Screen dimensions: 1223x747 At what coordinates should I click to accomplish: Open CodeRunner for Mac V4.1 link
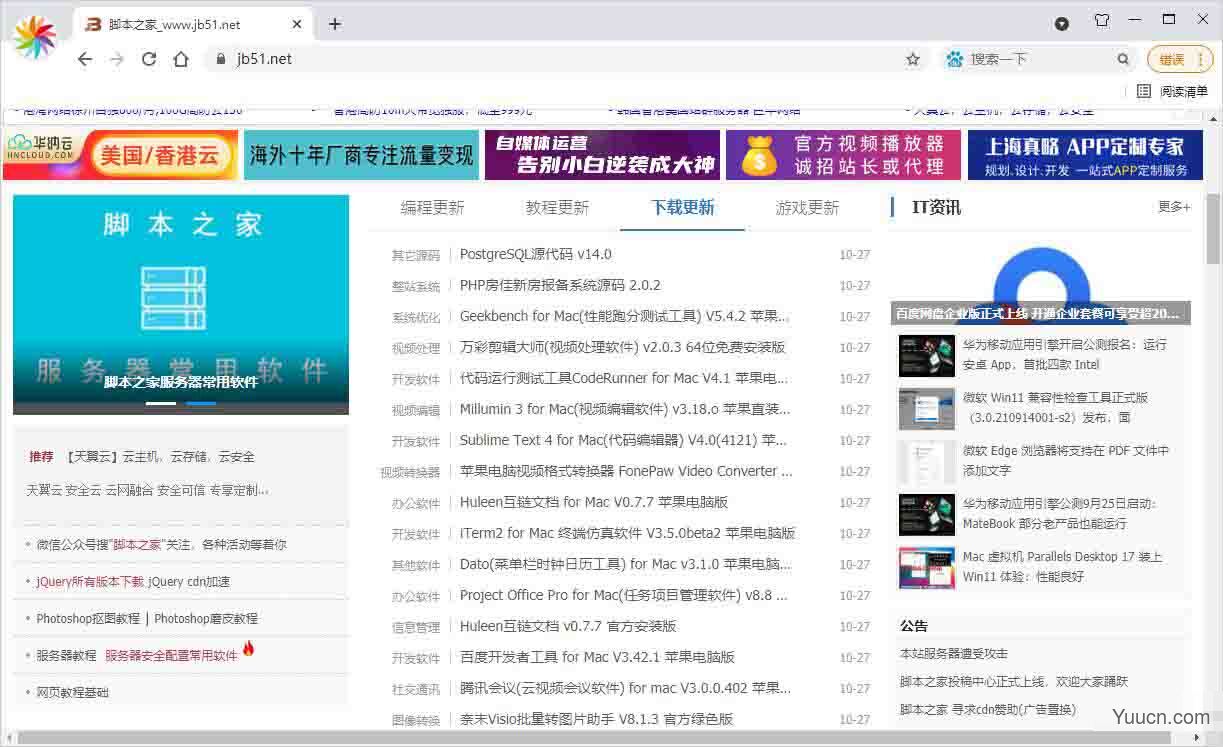point(623,378)
